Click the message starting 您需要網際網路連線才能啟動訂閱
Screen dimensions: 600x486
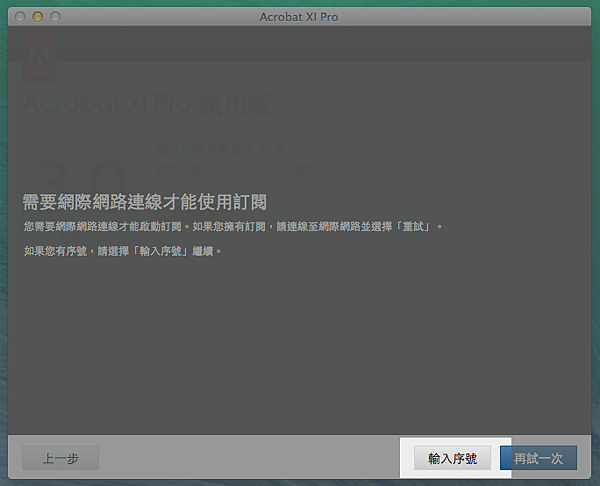(x=233, y=227)
